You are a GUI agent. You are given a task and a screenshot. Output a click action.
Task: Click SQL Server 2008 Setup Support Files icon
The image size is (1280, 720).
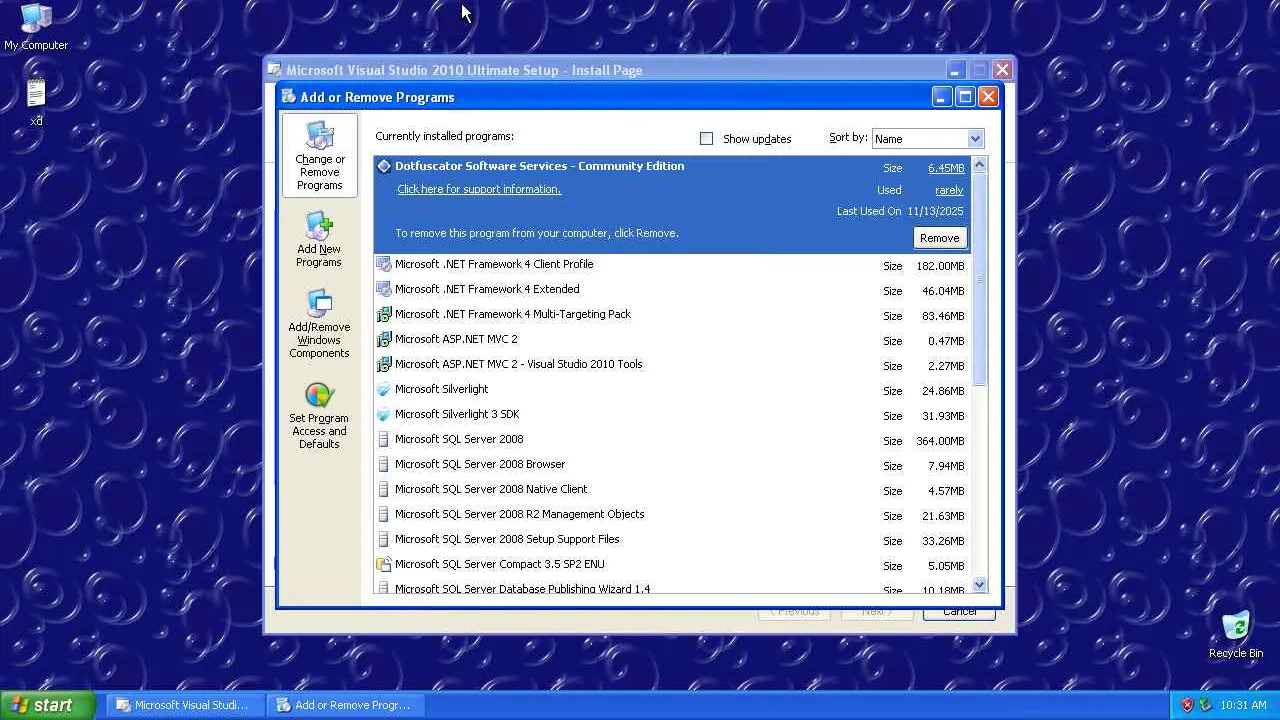coord(383,540)
